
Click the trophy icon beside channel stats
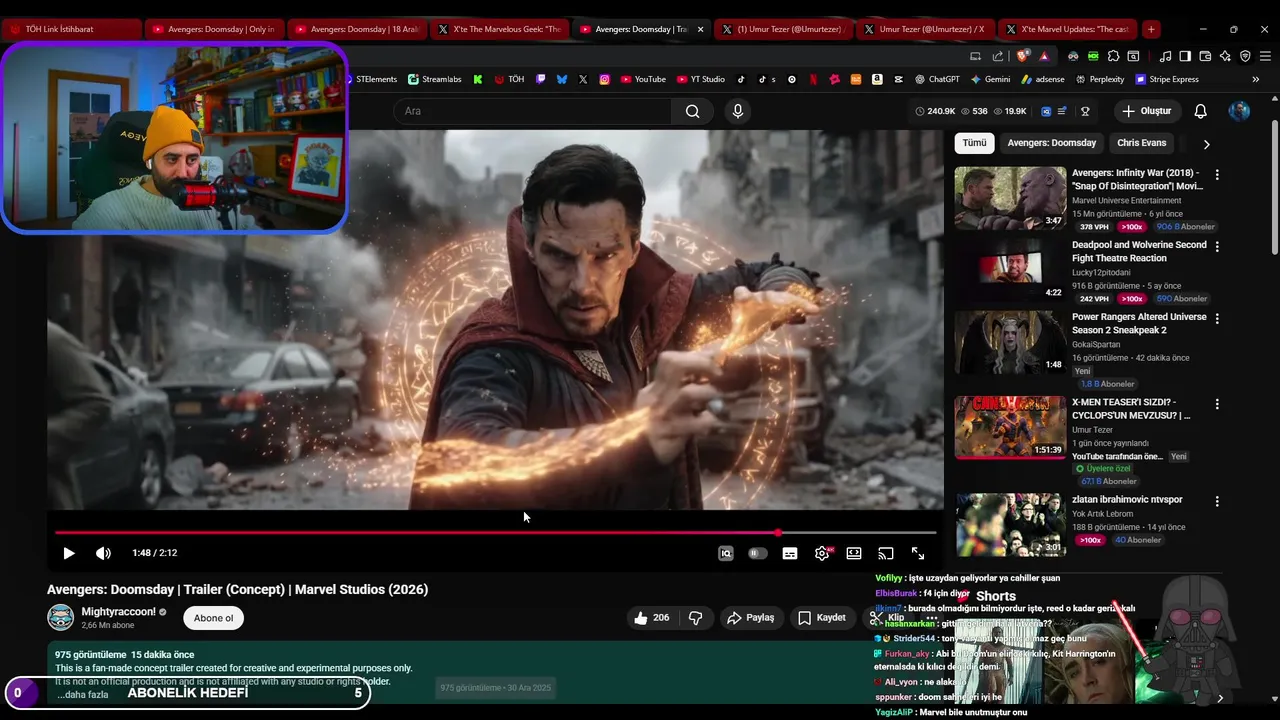pyautogui.click(x=1085, y=111)
